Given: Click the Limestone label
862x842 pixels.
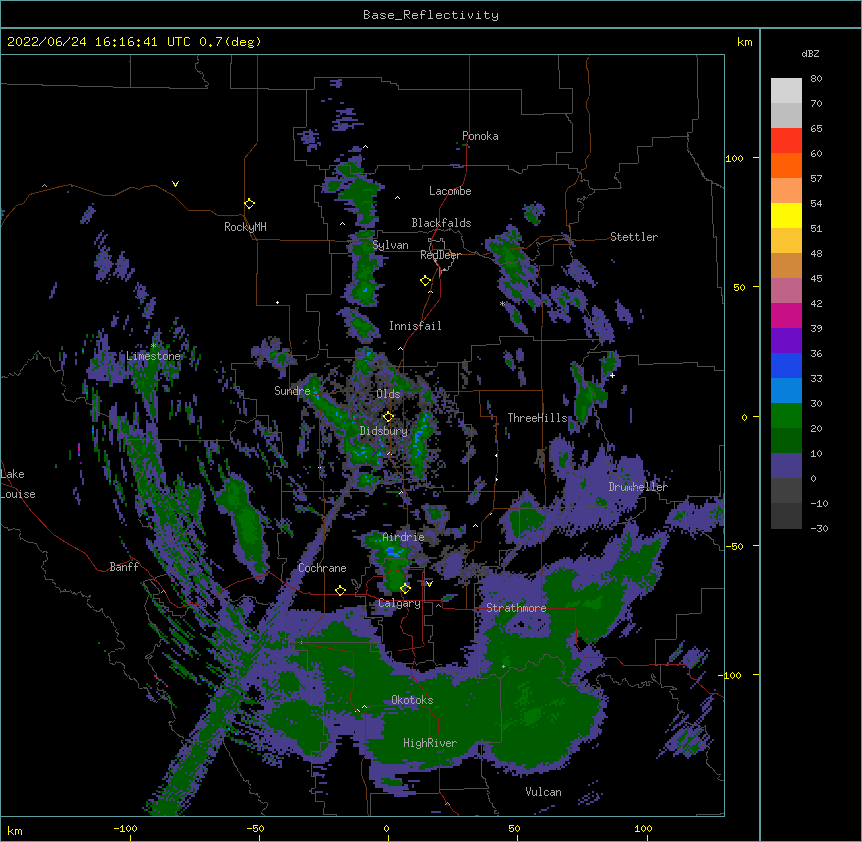Looking at the screenshot, I should [x=153, y=356].
